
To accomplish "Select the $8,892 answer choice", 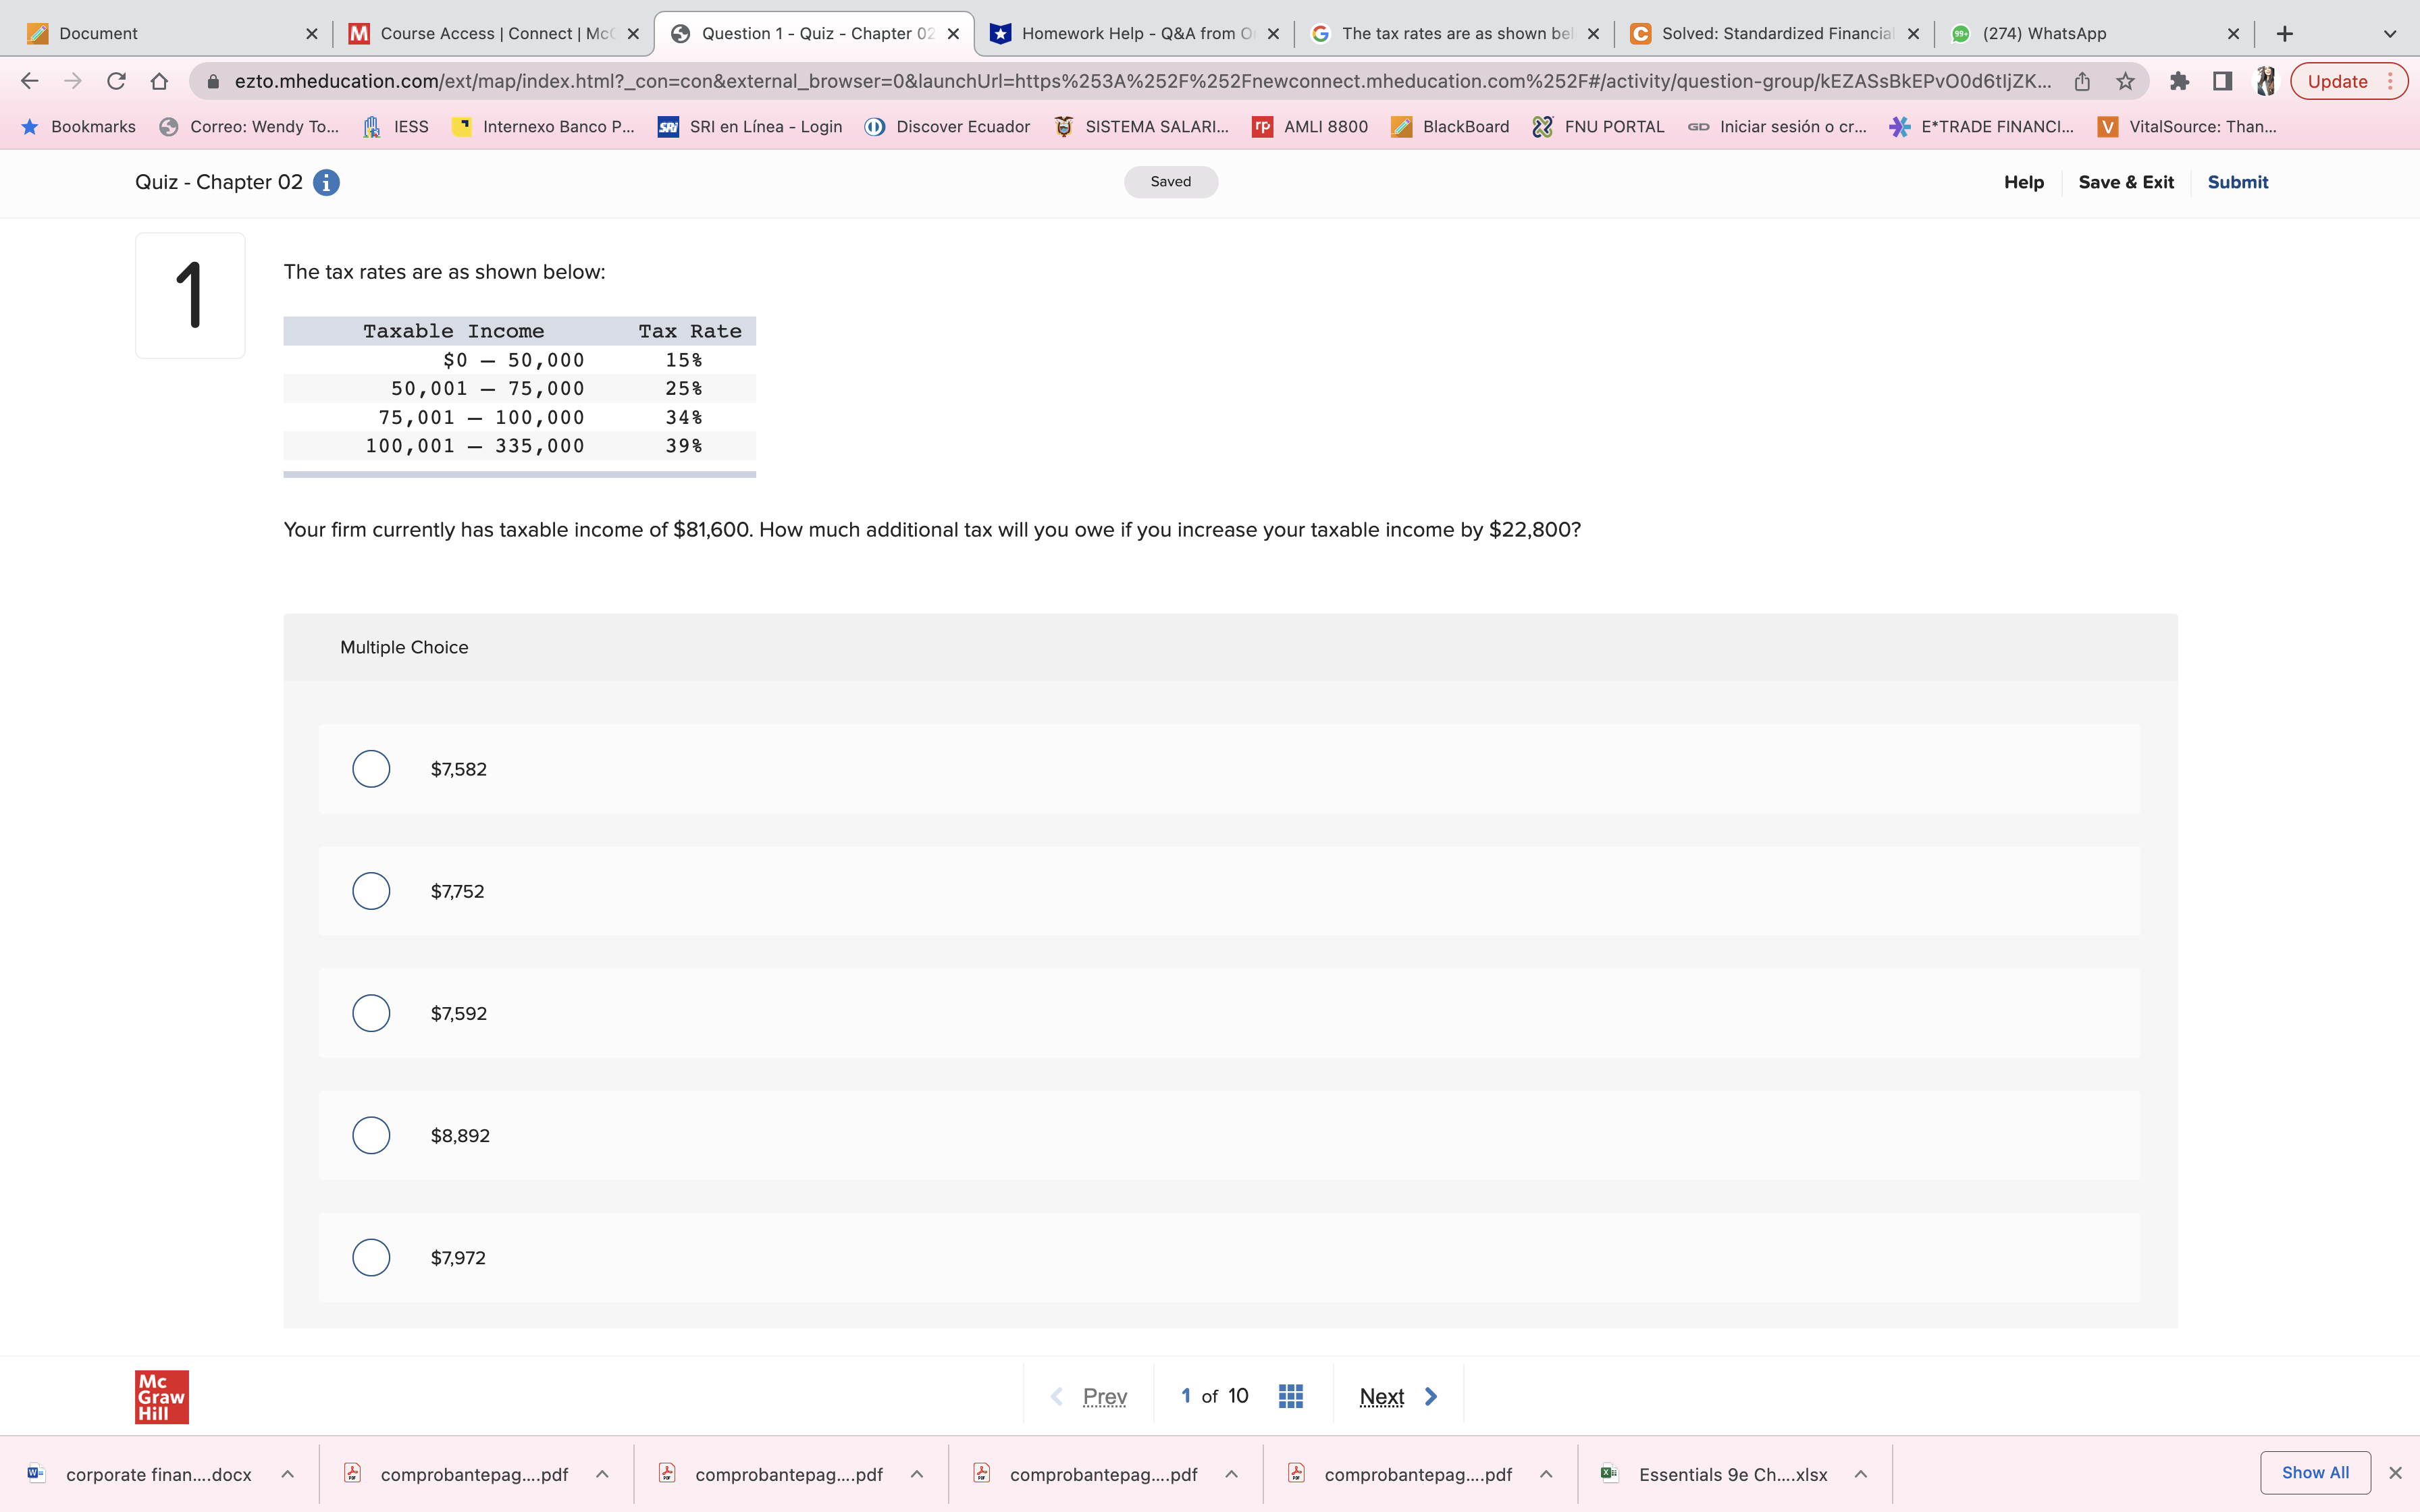I will pyautogui.click(x=371, y=1135).
